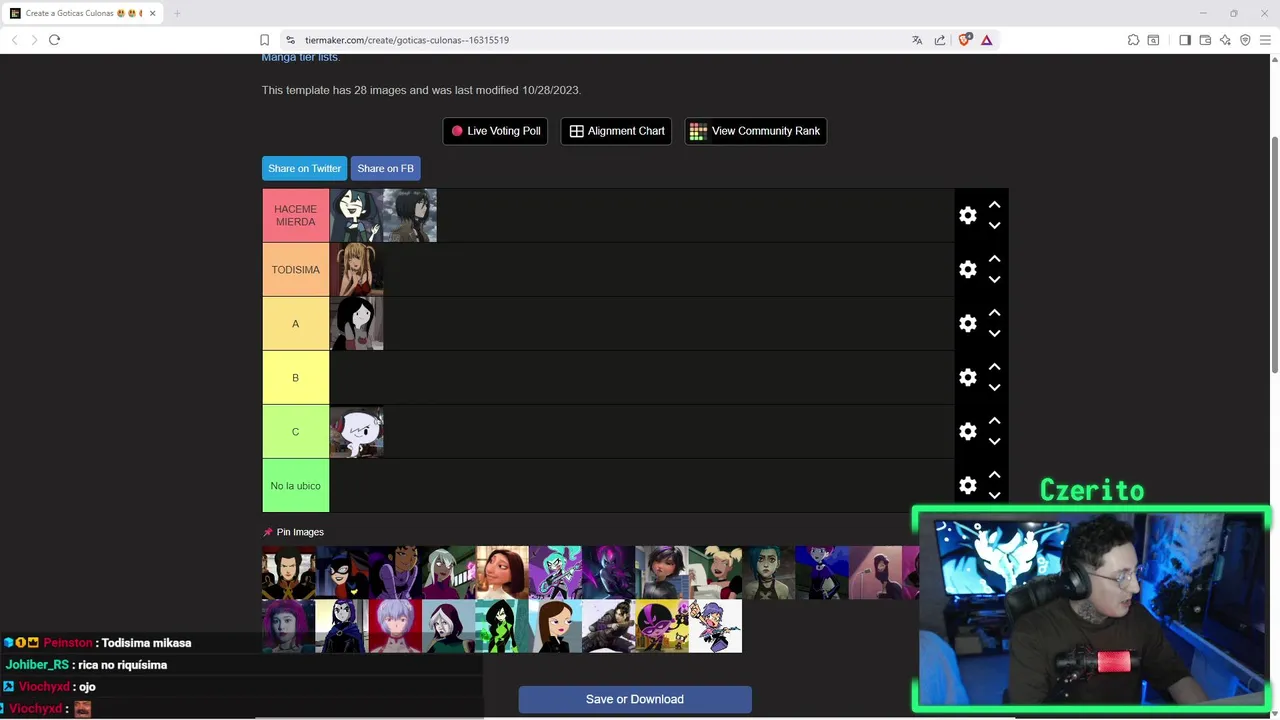Select the Gogo Tomago image in the pool
1280x720 pixels.
pos(662,572)
